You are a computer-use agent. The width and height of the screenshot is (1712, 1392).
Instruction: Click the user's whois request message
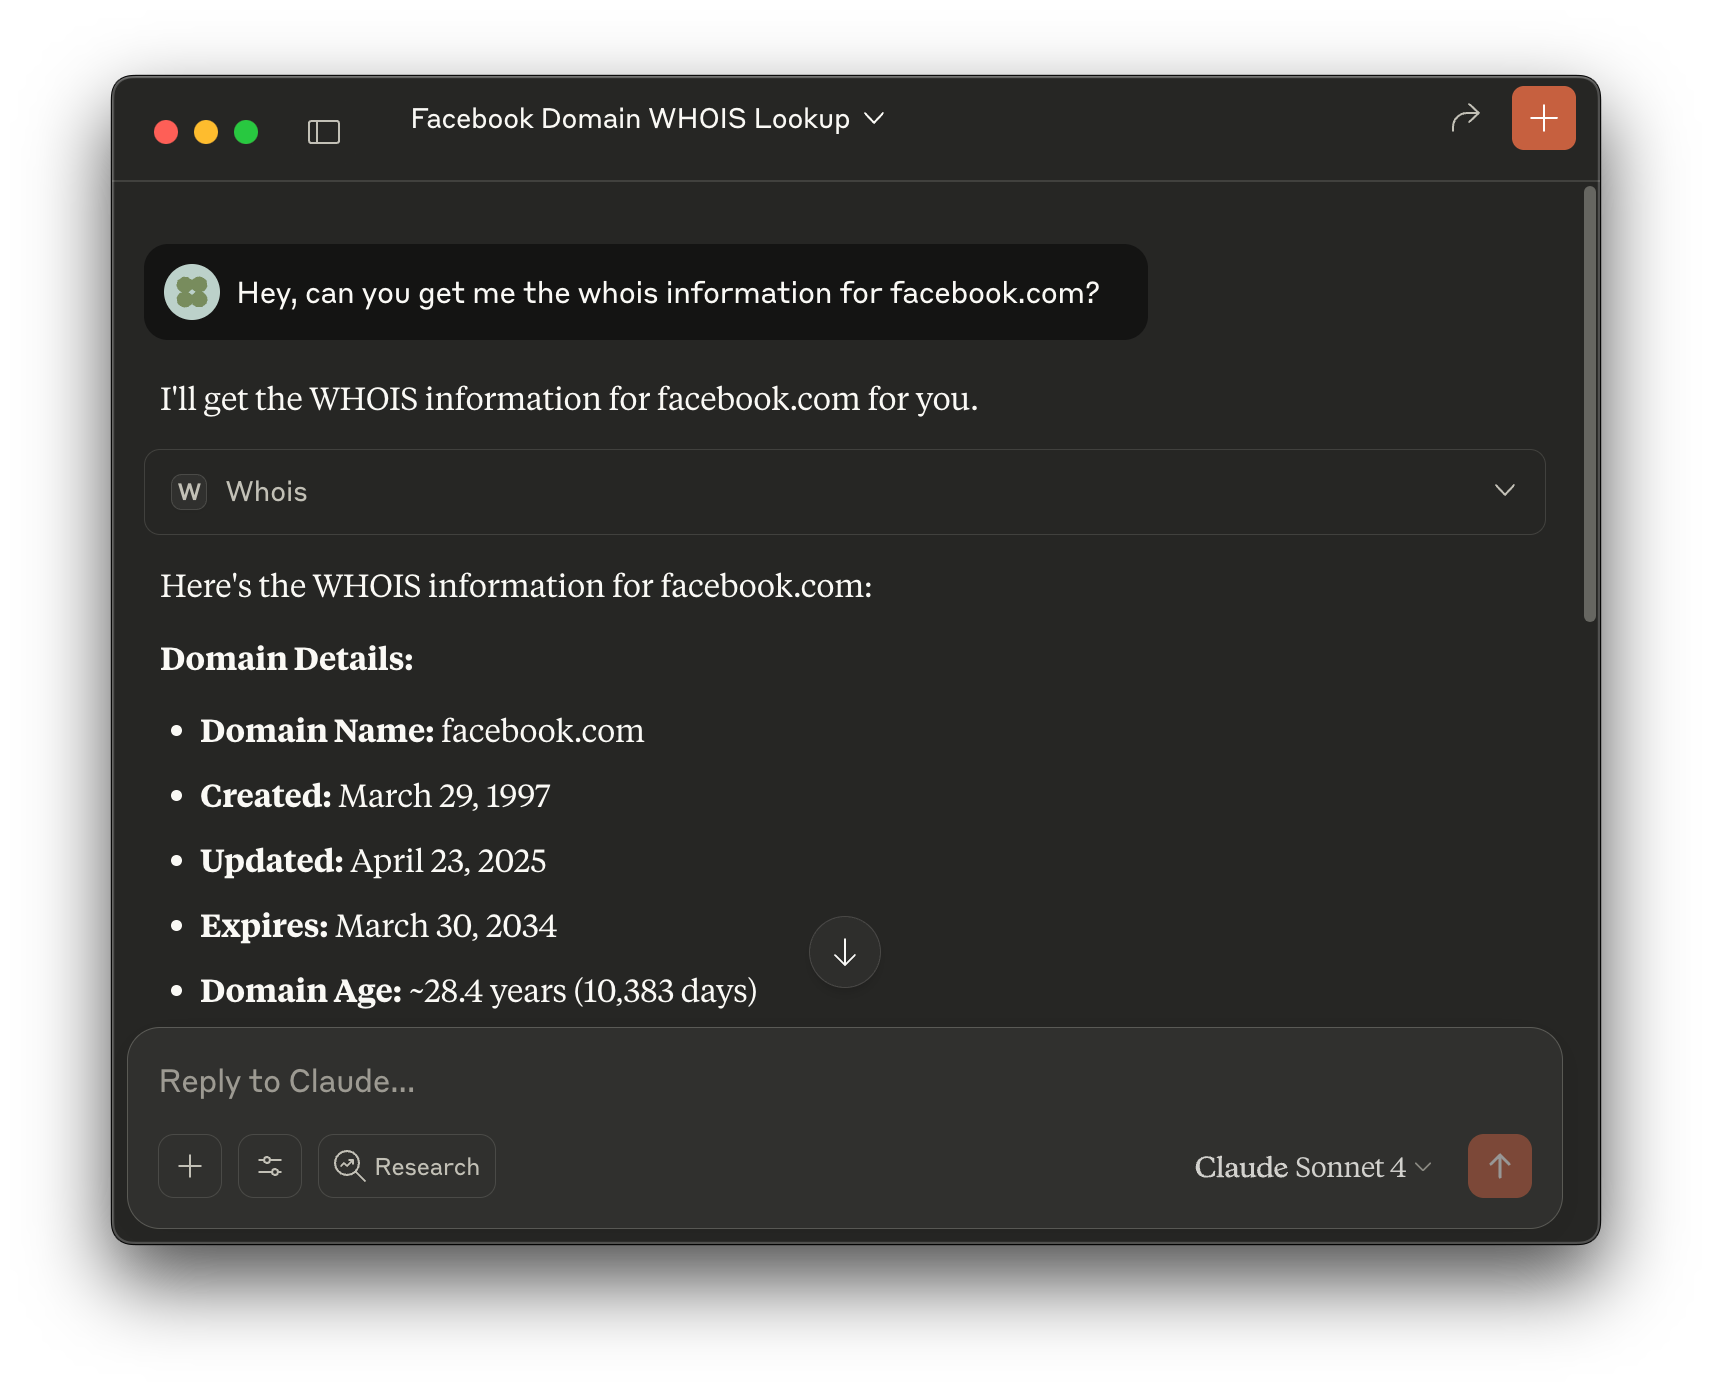click(667, 293)
